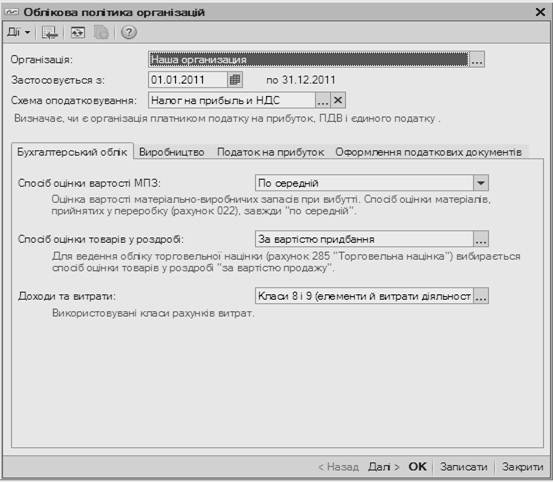Close the Облікова політика організацій window
The width and height of the screenshot is (553, 482).
tap(540, 12)
